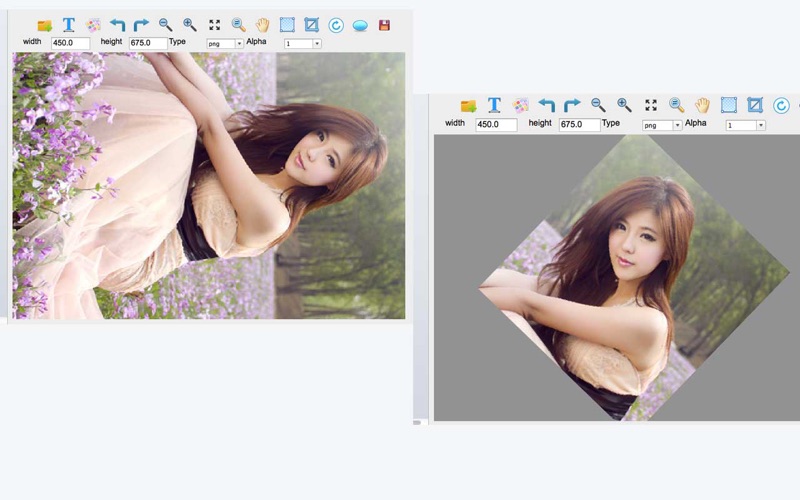Reset zoom to actual size, left window

[238, 24]
